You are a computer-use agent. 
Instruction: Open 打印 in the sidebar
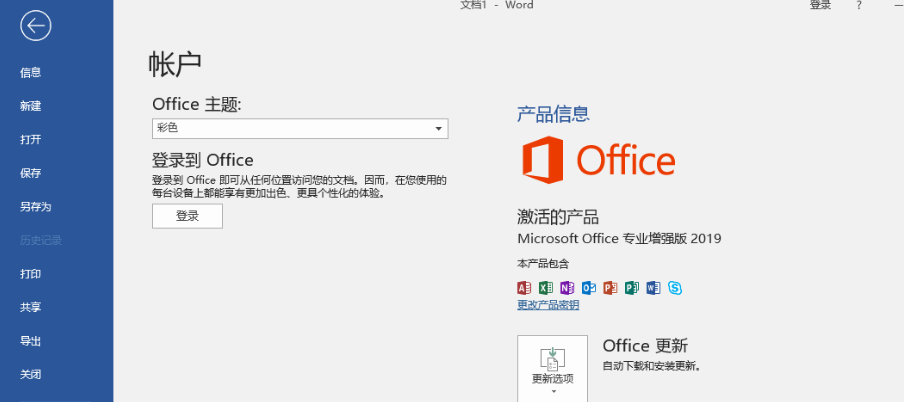point(31,274)
